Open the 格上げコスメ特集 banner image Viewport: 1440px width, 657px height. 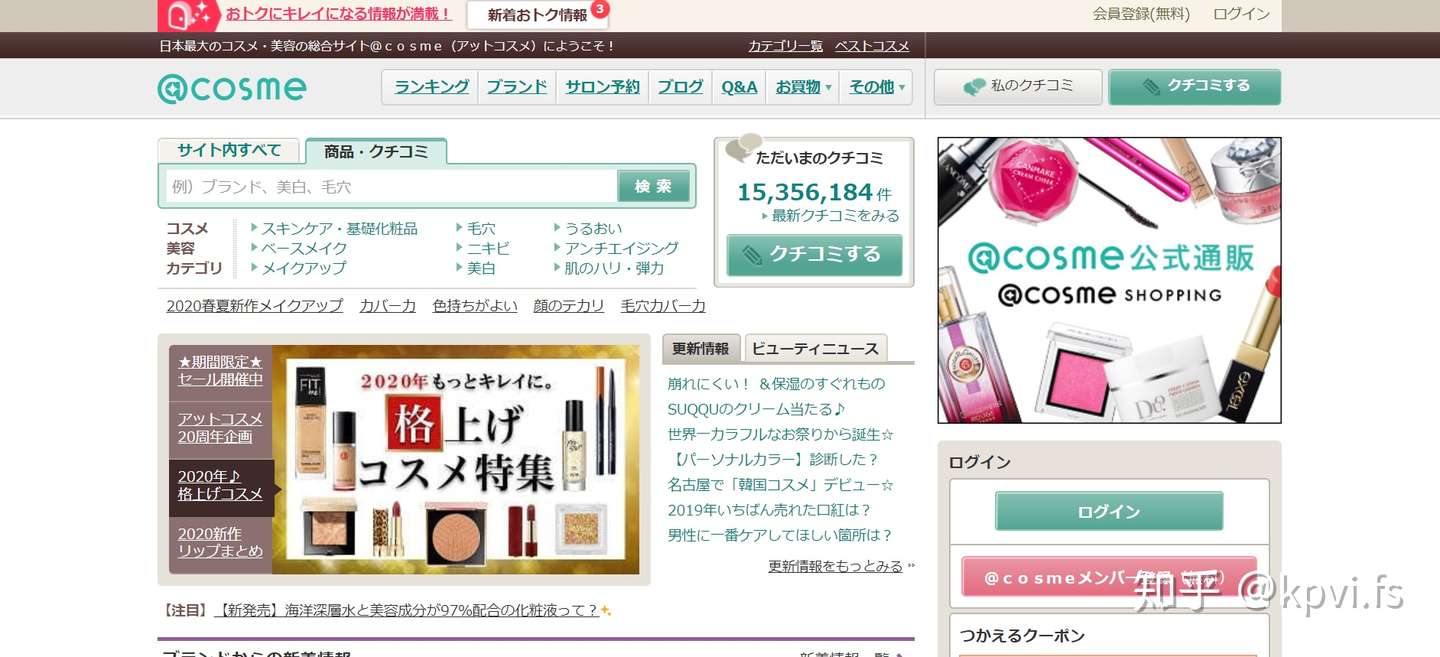[x=456, y=460]
